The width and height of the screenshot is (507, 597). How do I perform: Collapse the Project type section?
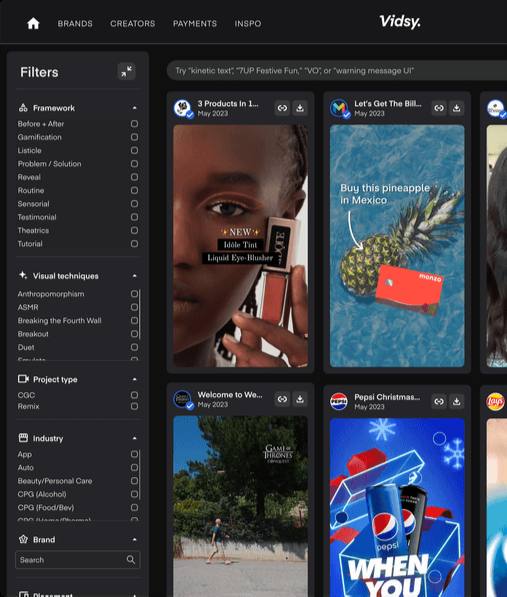click(x=134, y=379)
